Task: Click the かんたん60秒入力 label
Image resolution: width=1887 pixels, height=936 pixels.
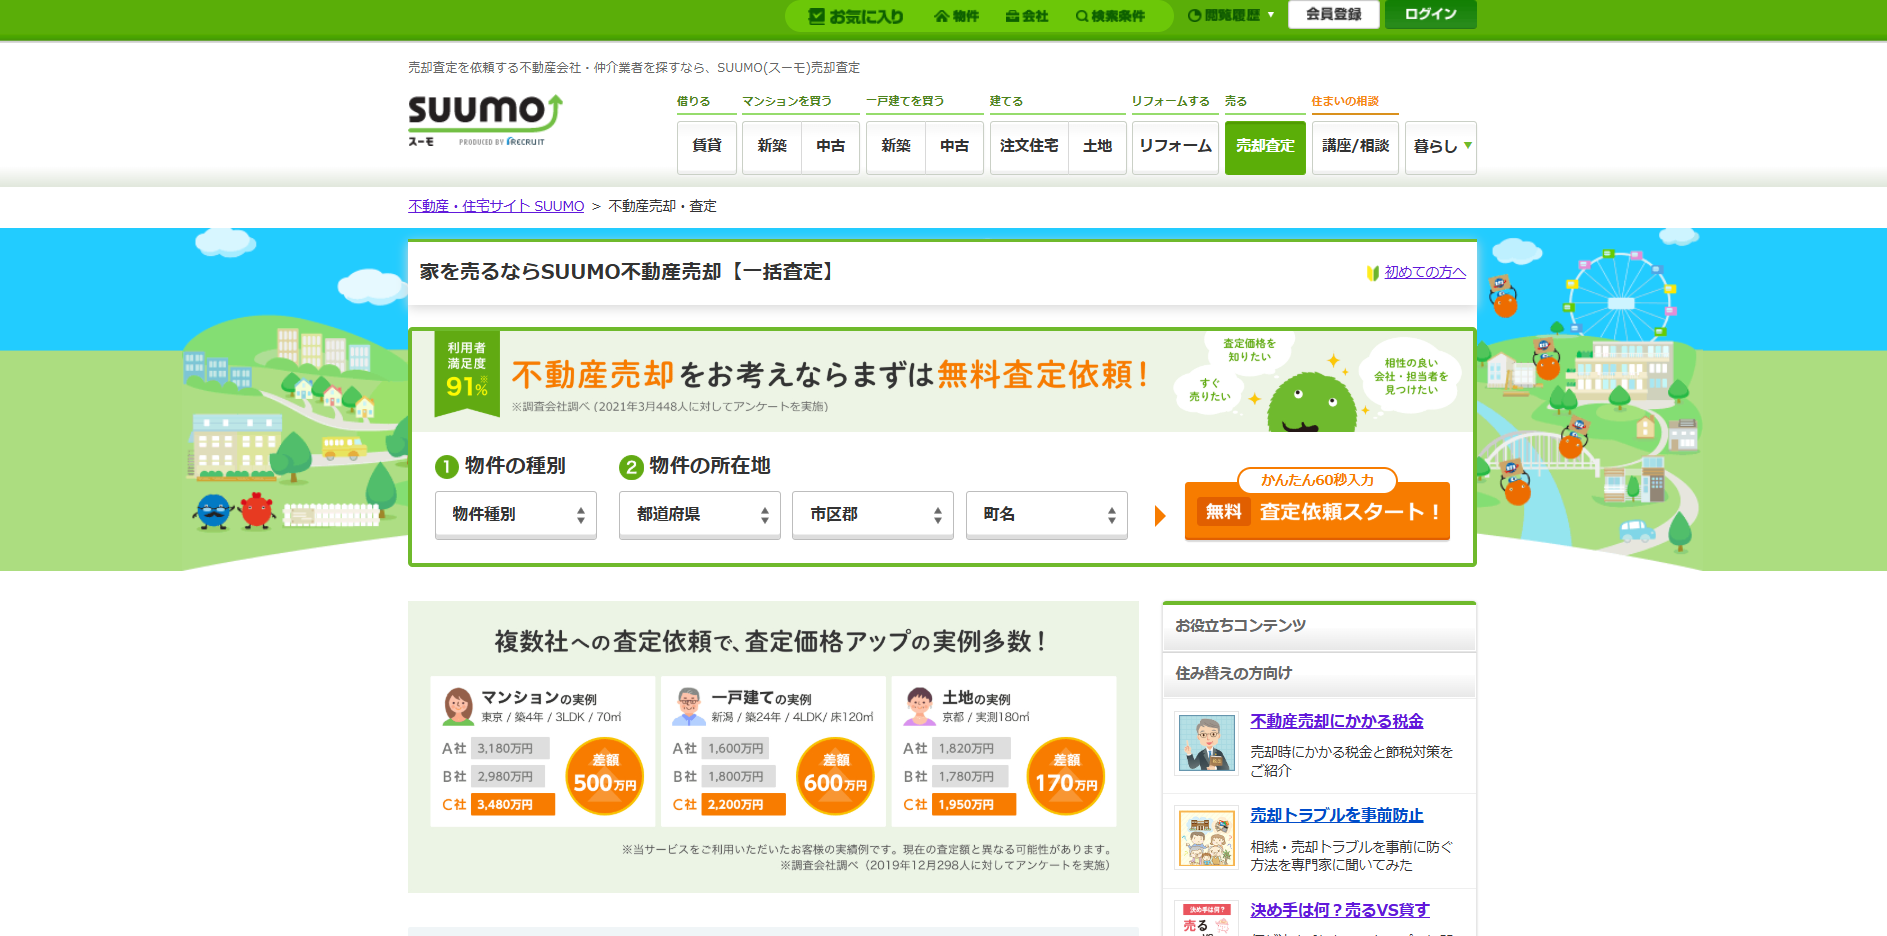Action: (1317, 480)
